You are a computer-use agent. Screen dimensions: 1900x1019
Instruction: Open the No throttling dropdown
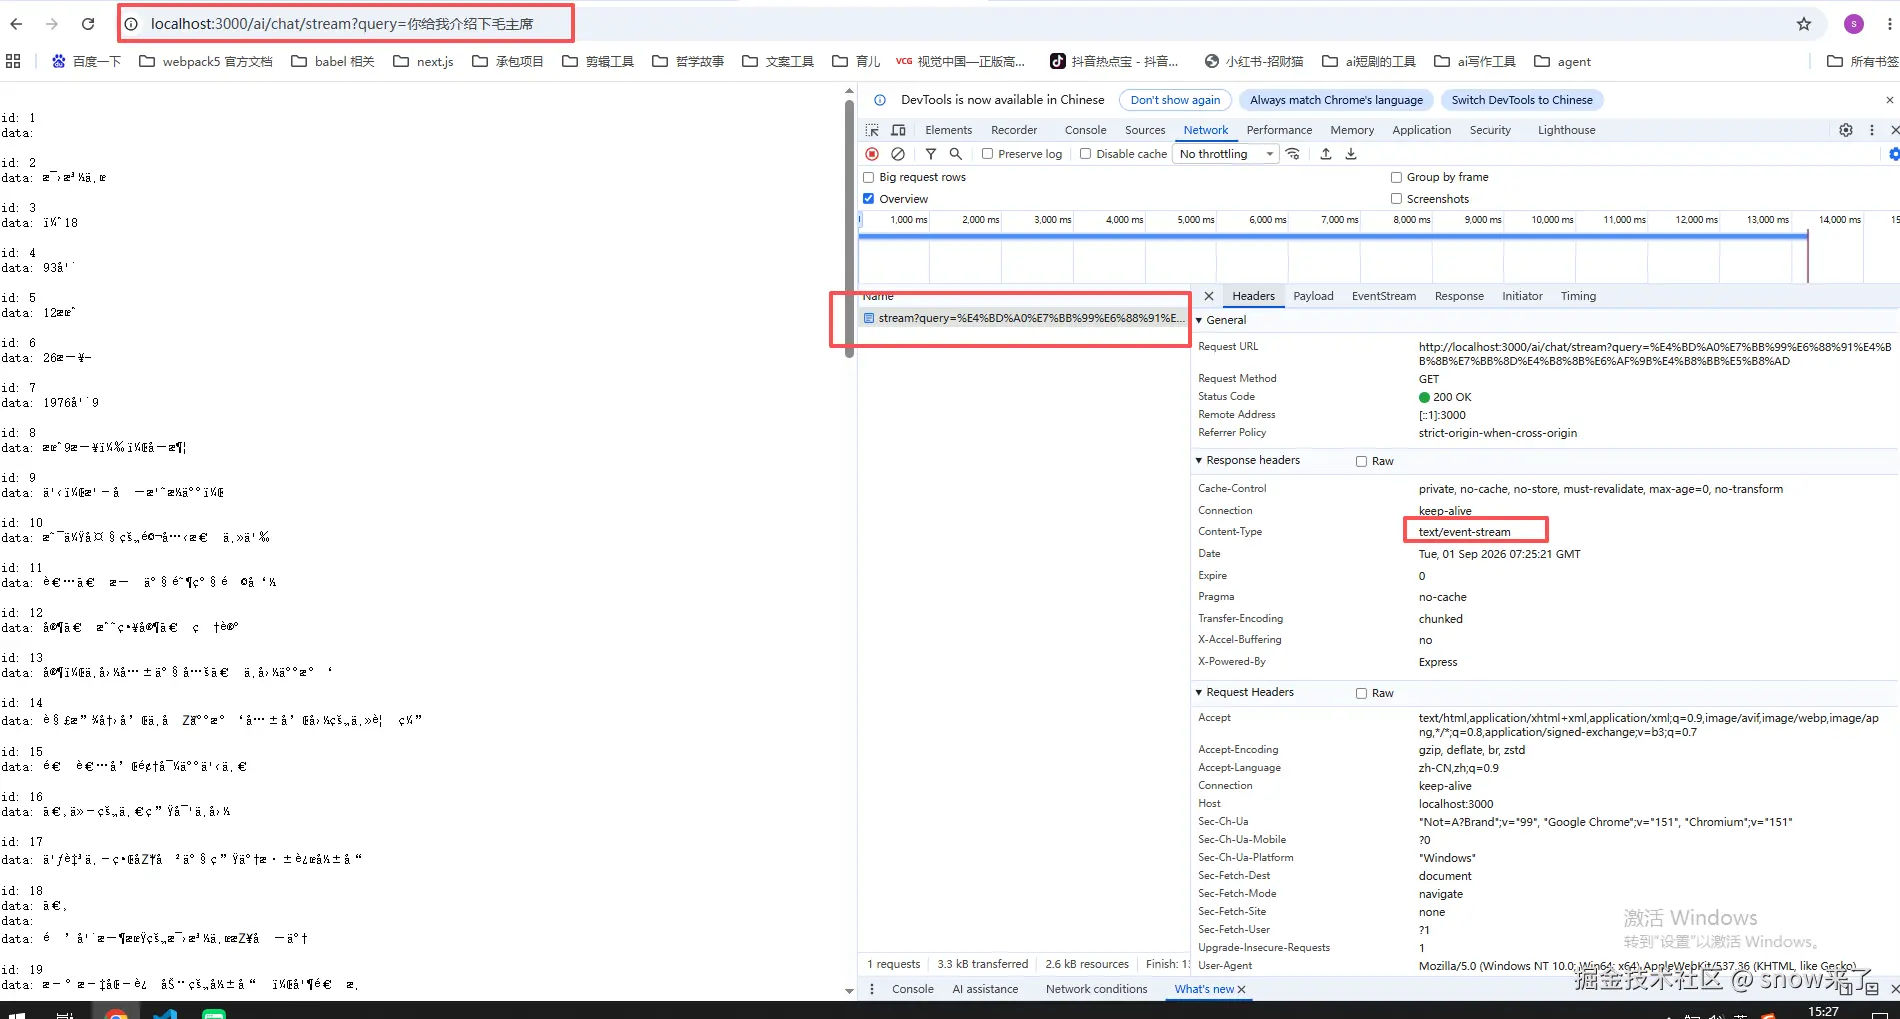coord(1227,154)
